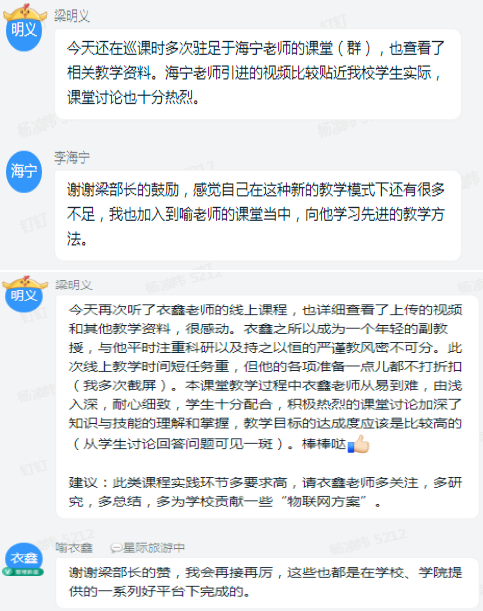Click the status text 星际旅游中
The width and height of the screenshot is (483, 611).
point(153,548)
